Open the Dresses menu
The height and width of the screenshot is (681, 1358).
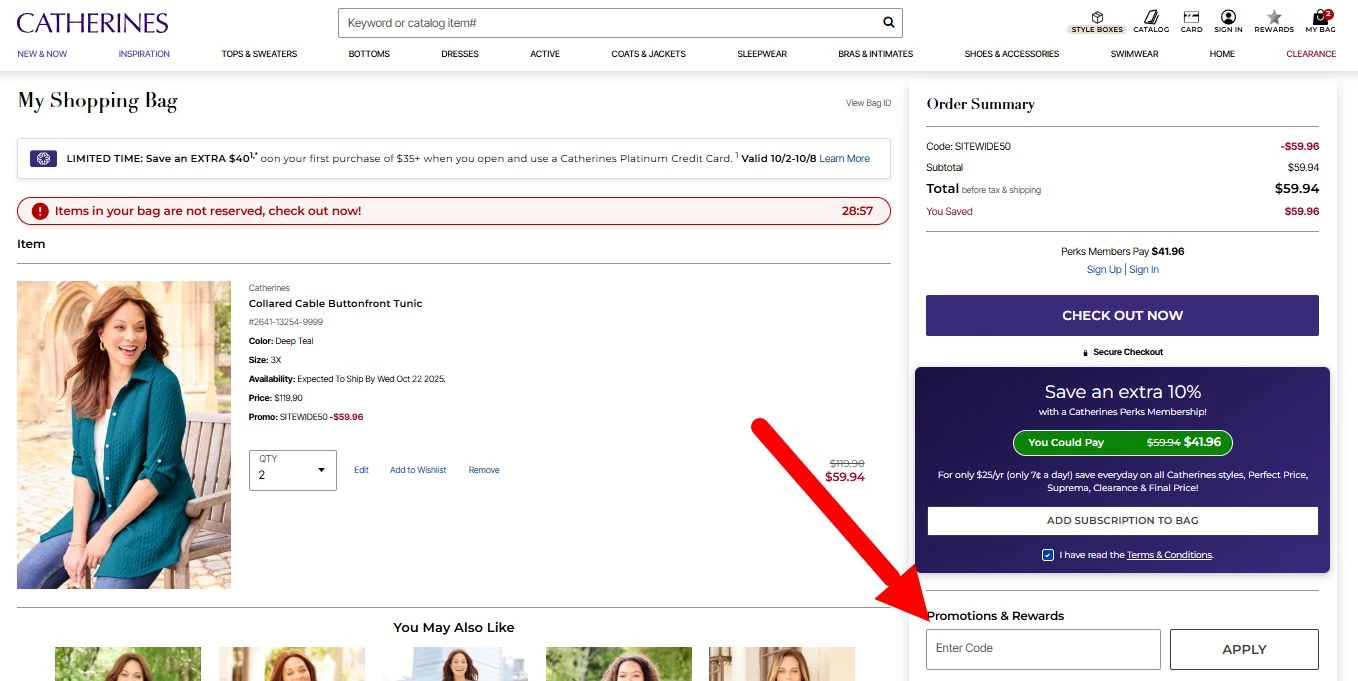pos(460,54)
